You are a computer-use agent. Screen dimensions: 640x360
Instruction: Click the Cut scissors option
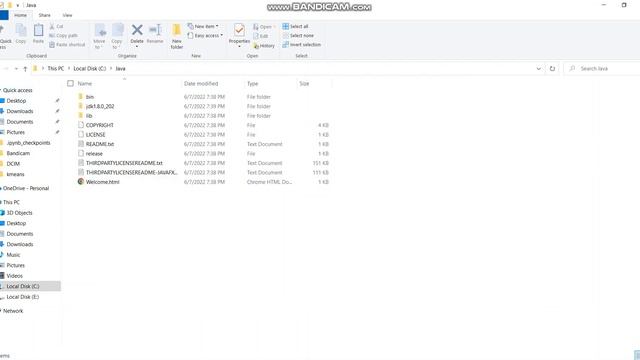56,27
